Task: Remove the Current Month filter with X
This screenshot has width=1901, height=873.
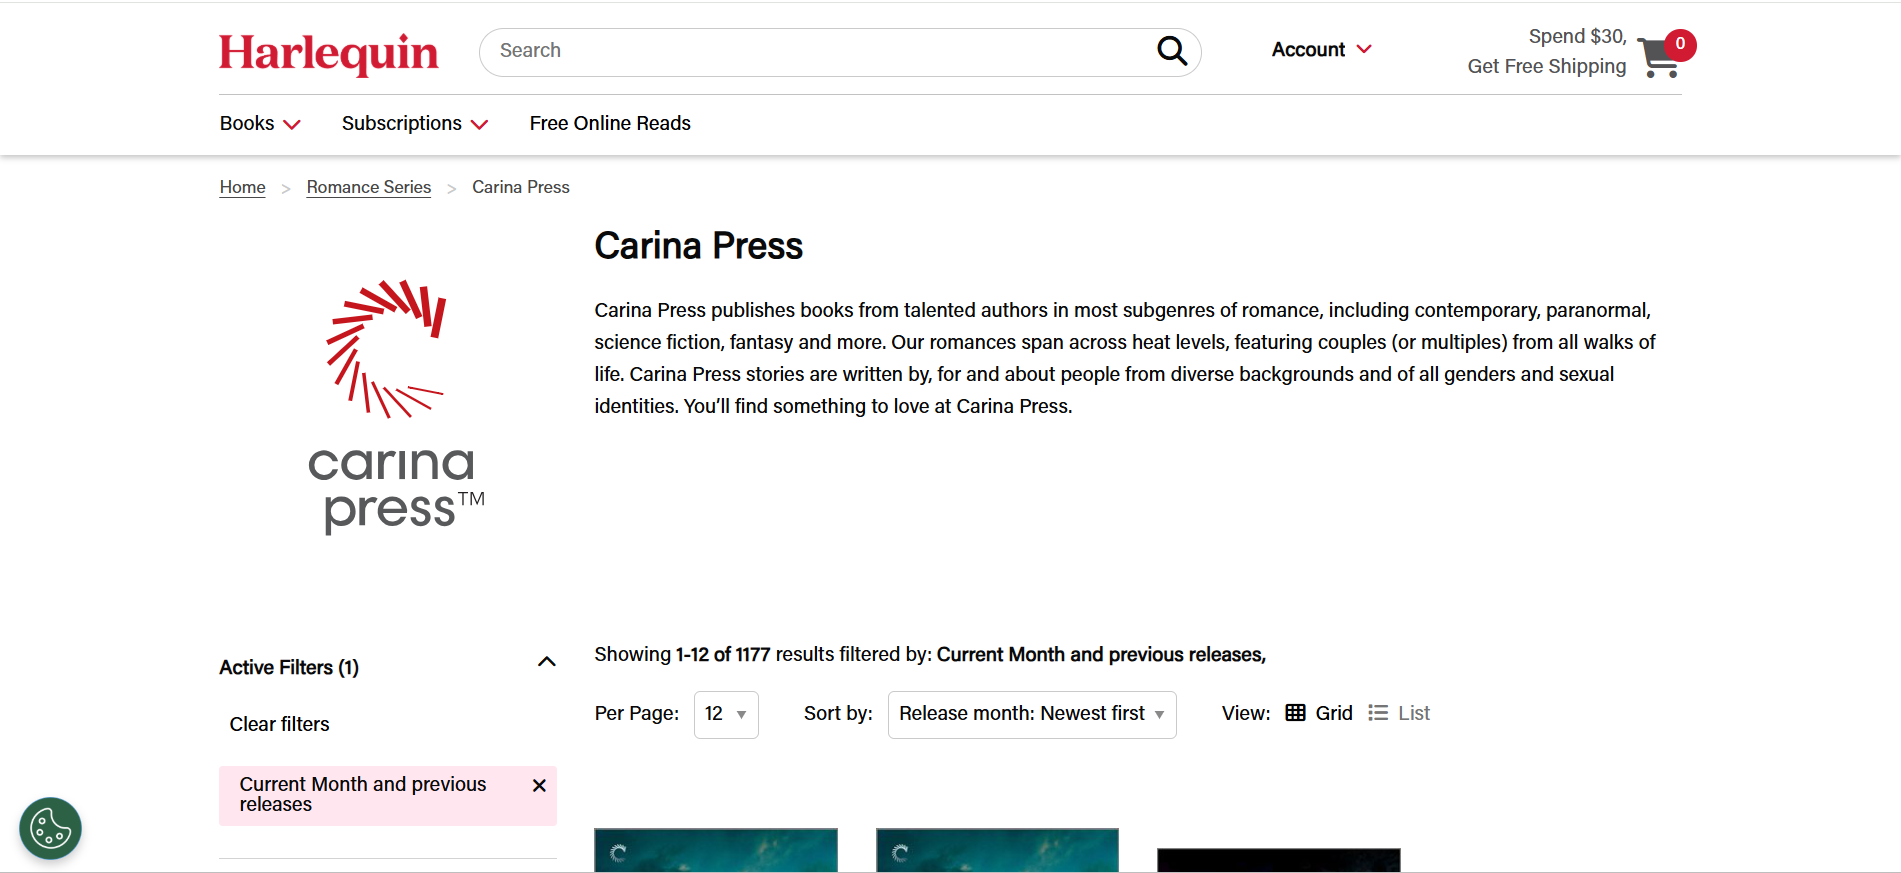Action: (539, 785)
